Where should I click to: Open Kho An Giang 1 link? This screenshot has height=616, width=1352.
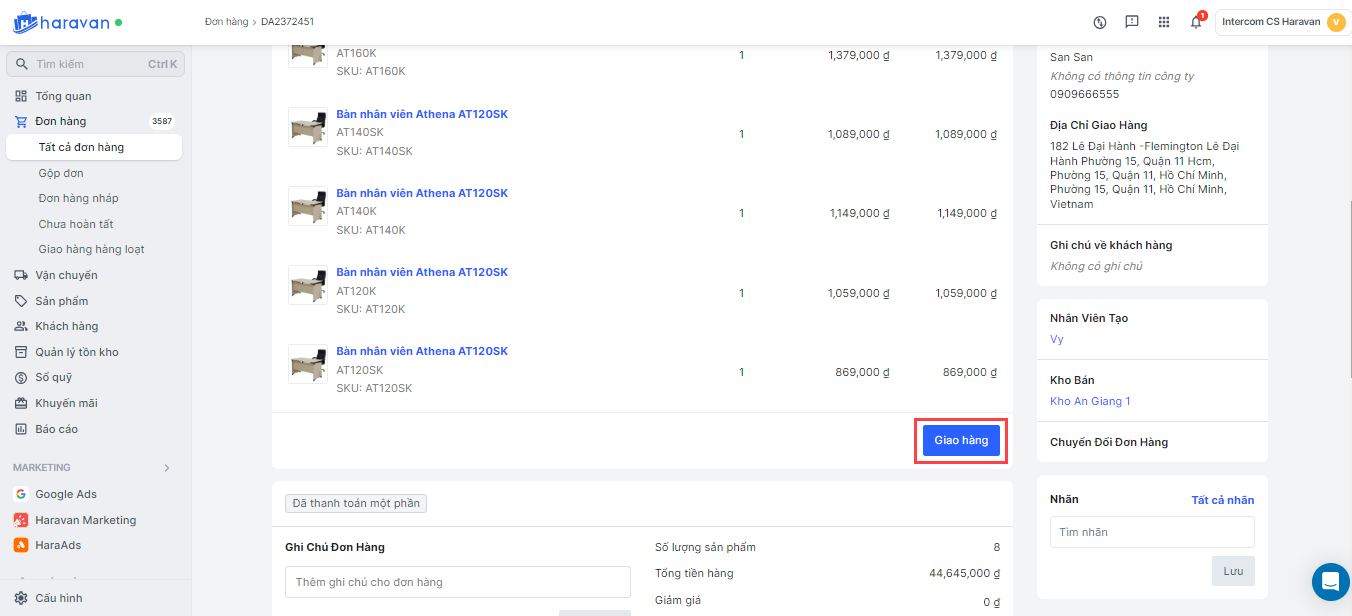(1090, 401)
